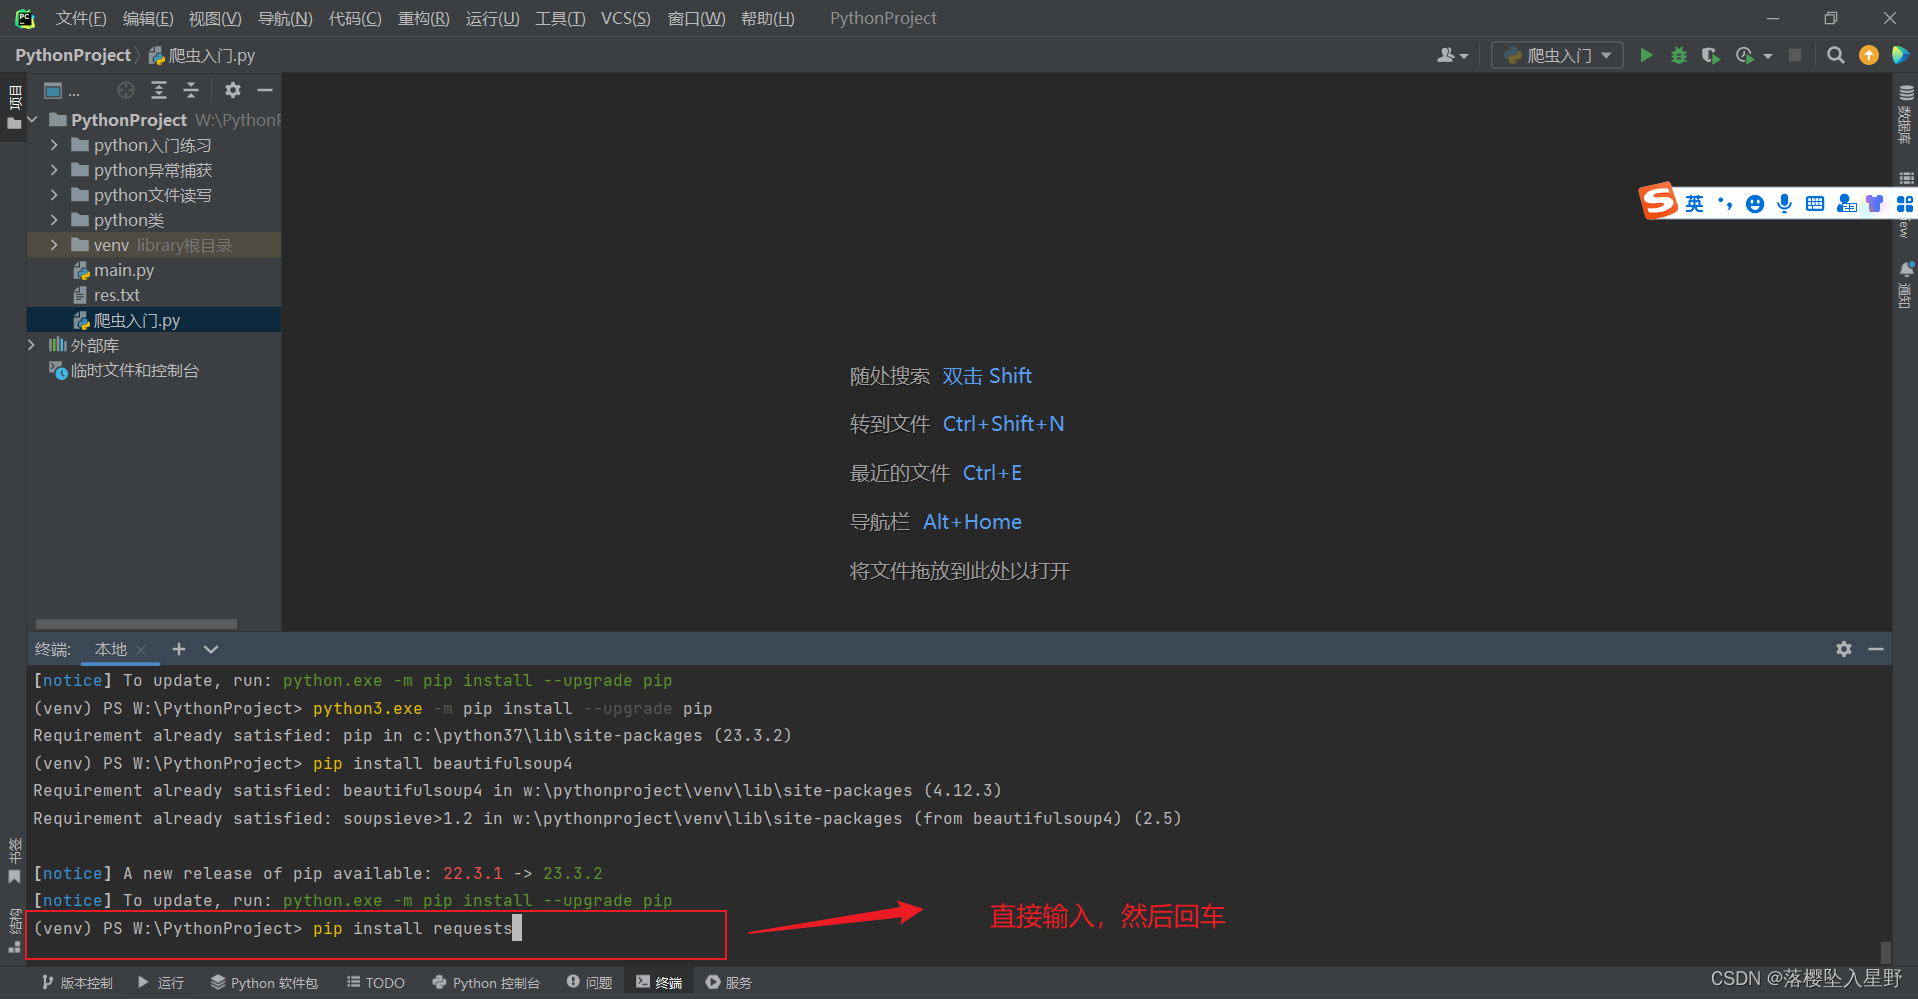Open the Code With Me user icon
The image size is (1918, 999).
(1452, 55)
